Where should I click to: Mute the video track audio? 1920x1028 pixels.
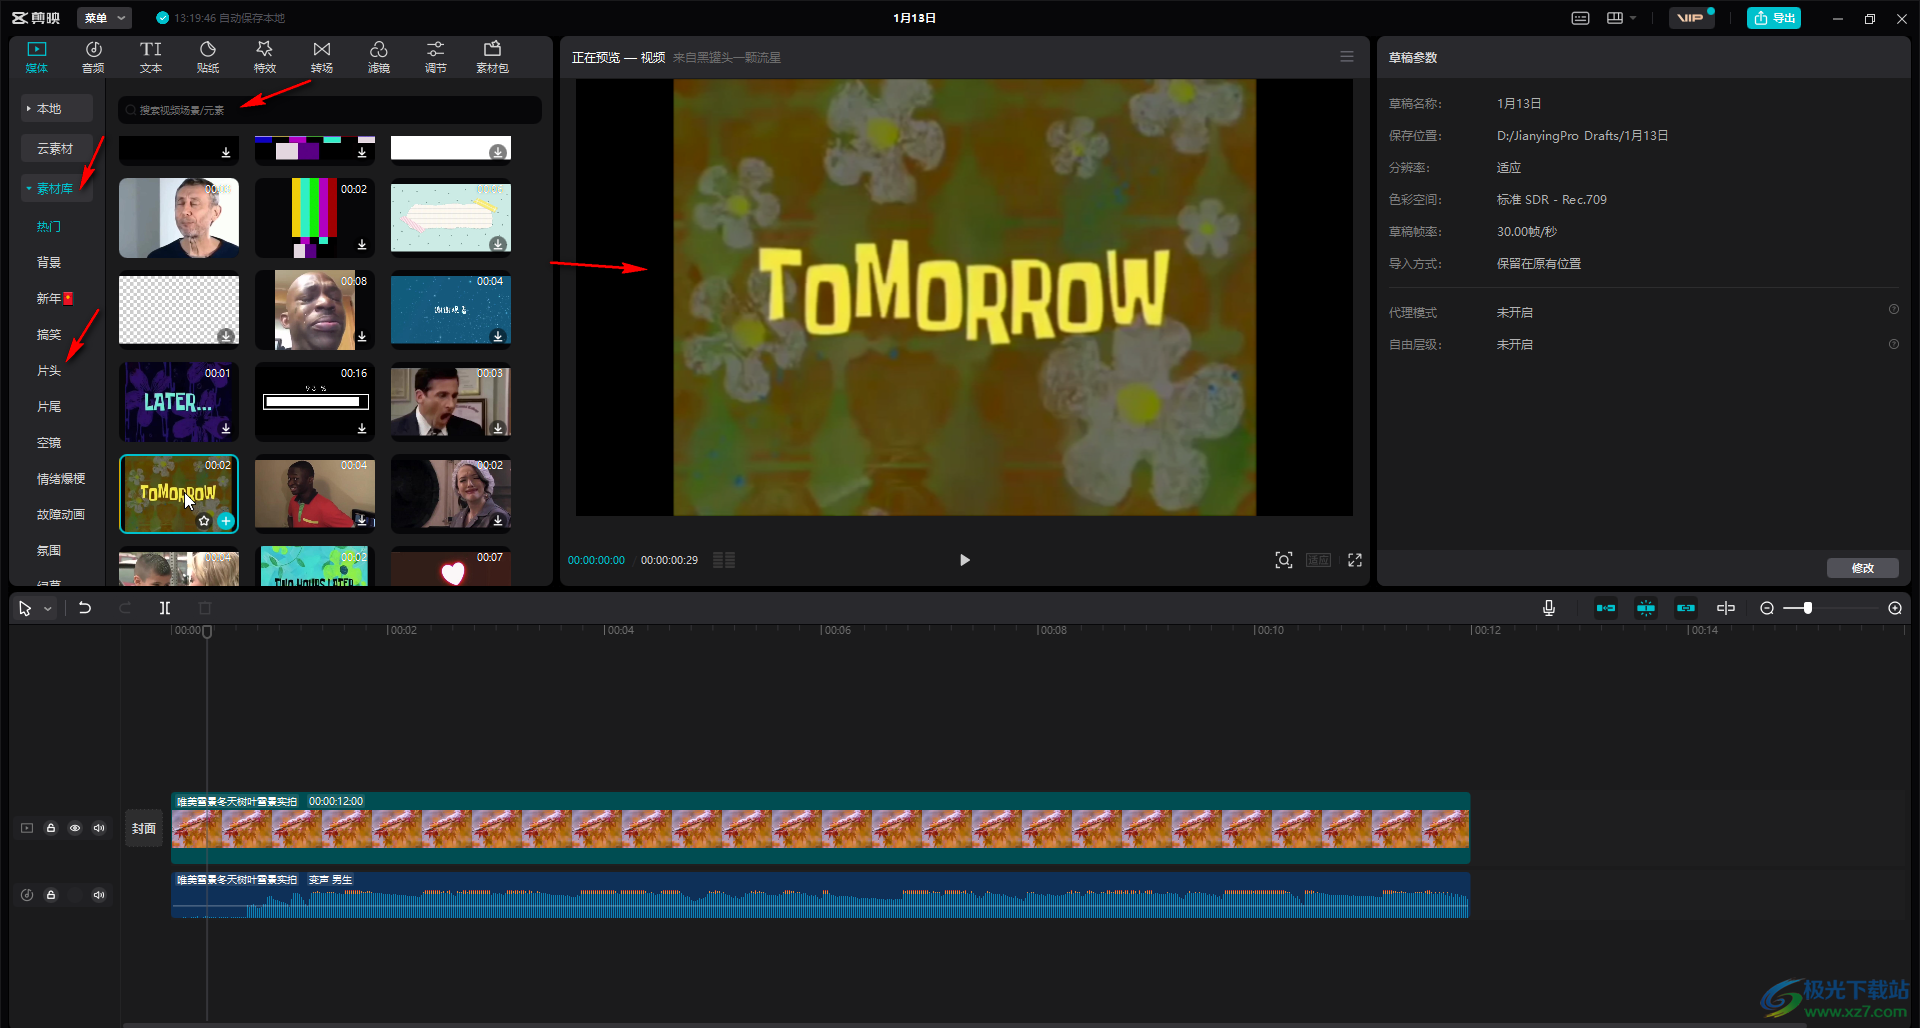tap(99, 828)
